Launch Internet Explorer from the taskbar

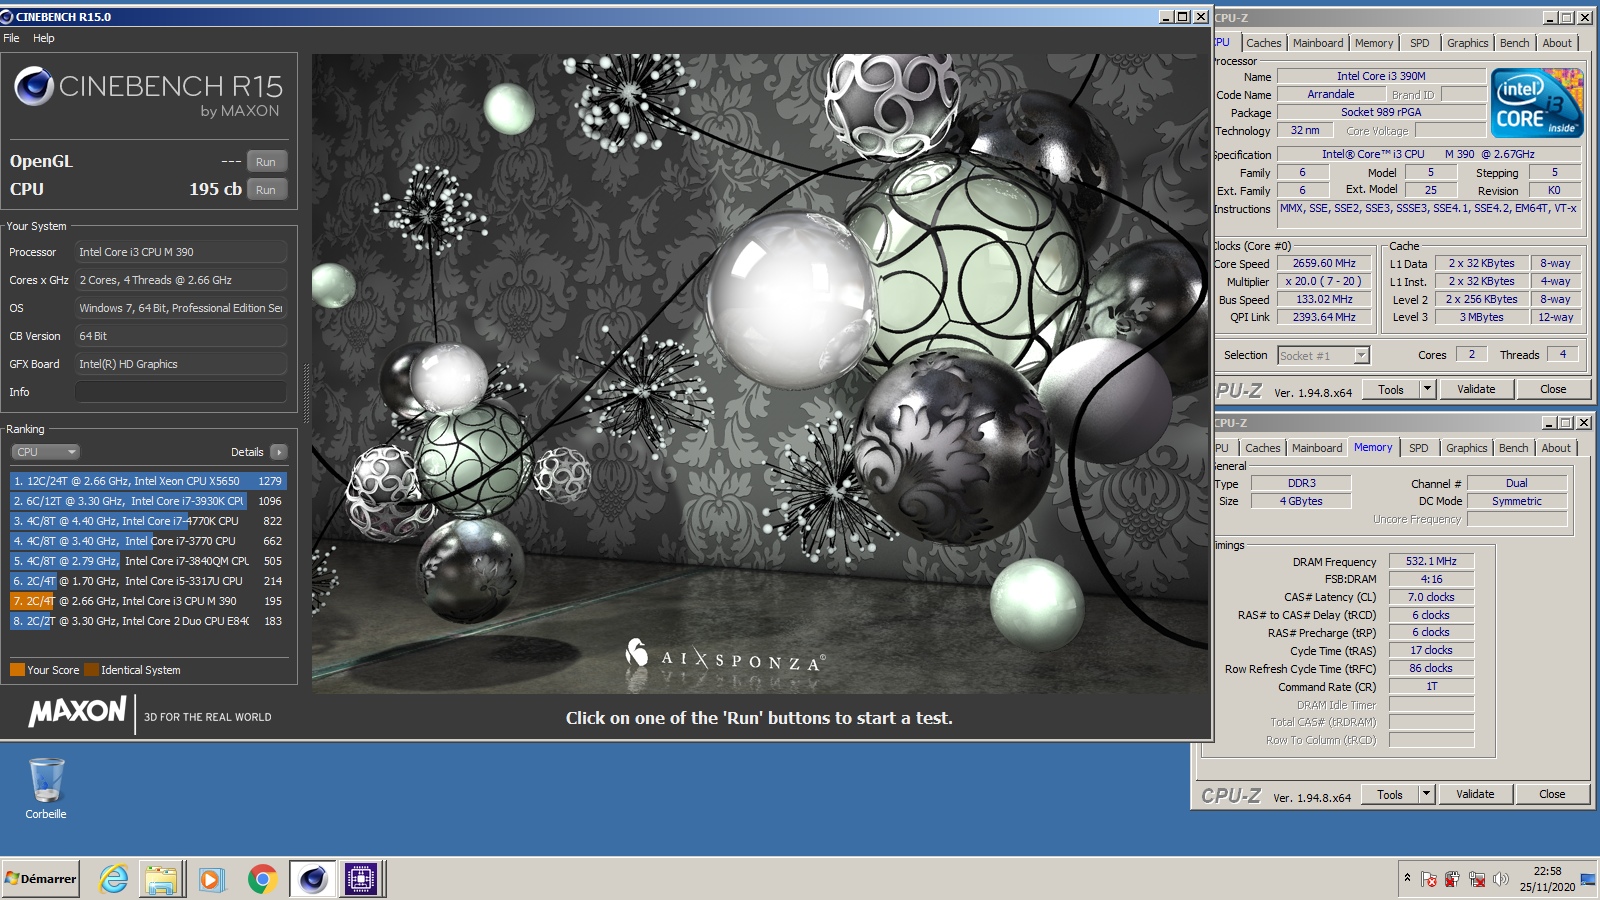click(114, 879)
